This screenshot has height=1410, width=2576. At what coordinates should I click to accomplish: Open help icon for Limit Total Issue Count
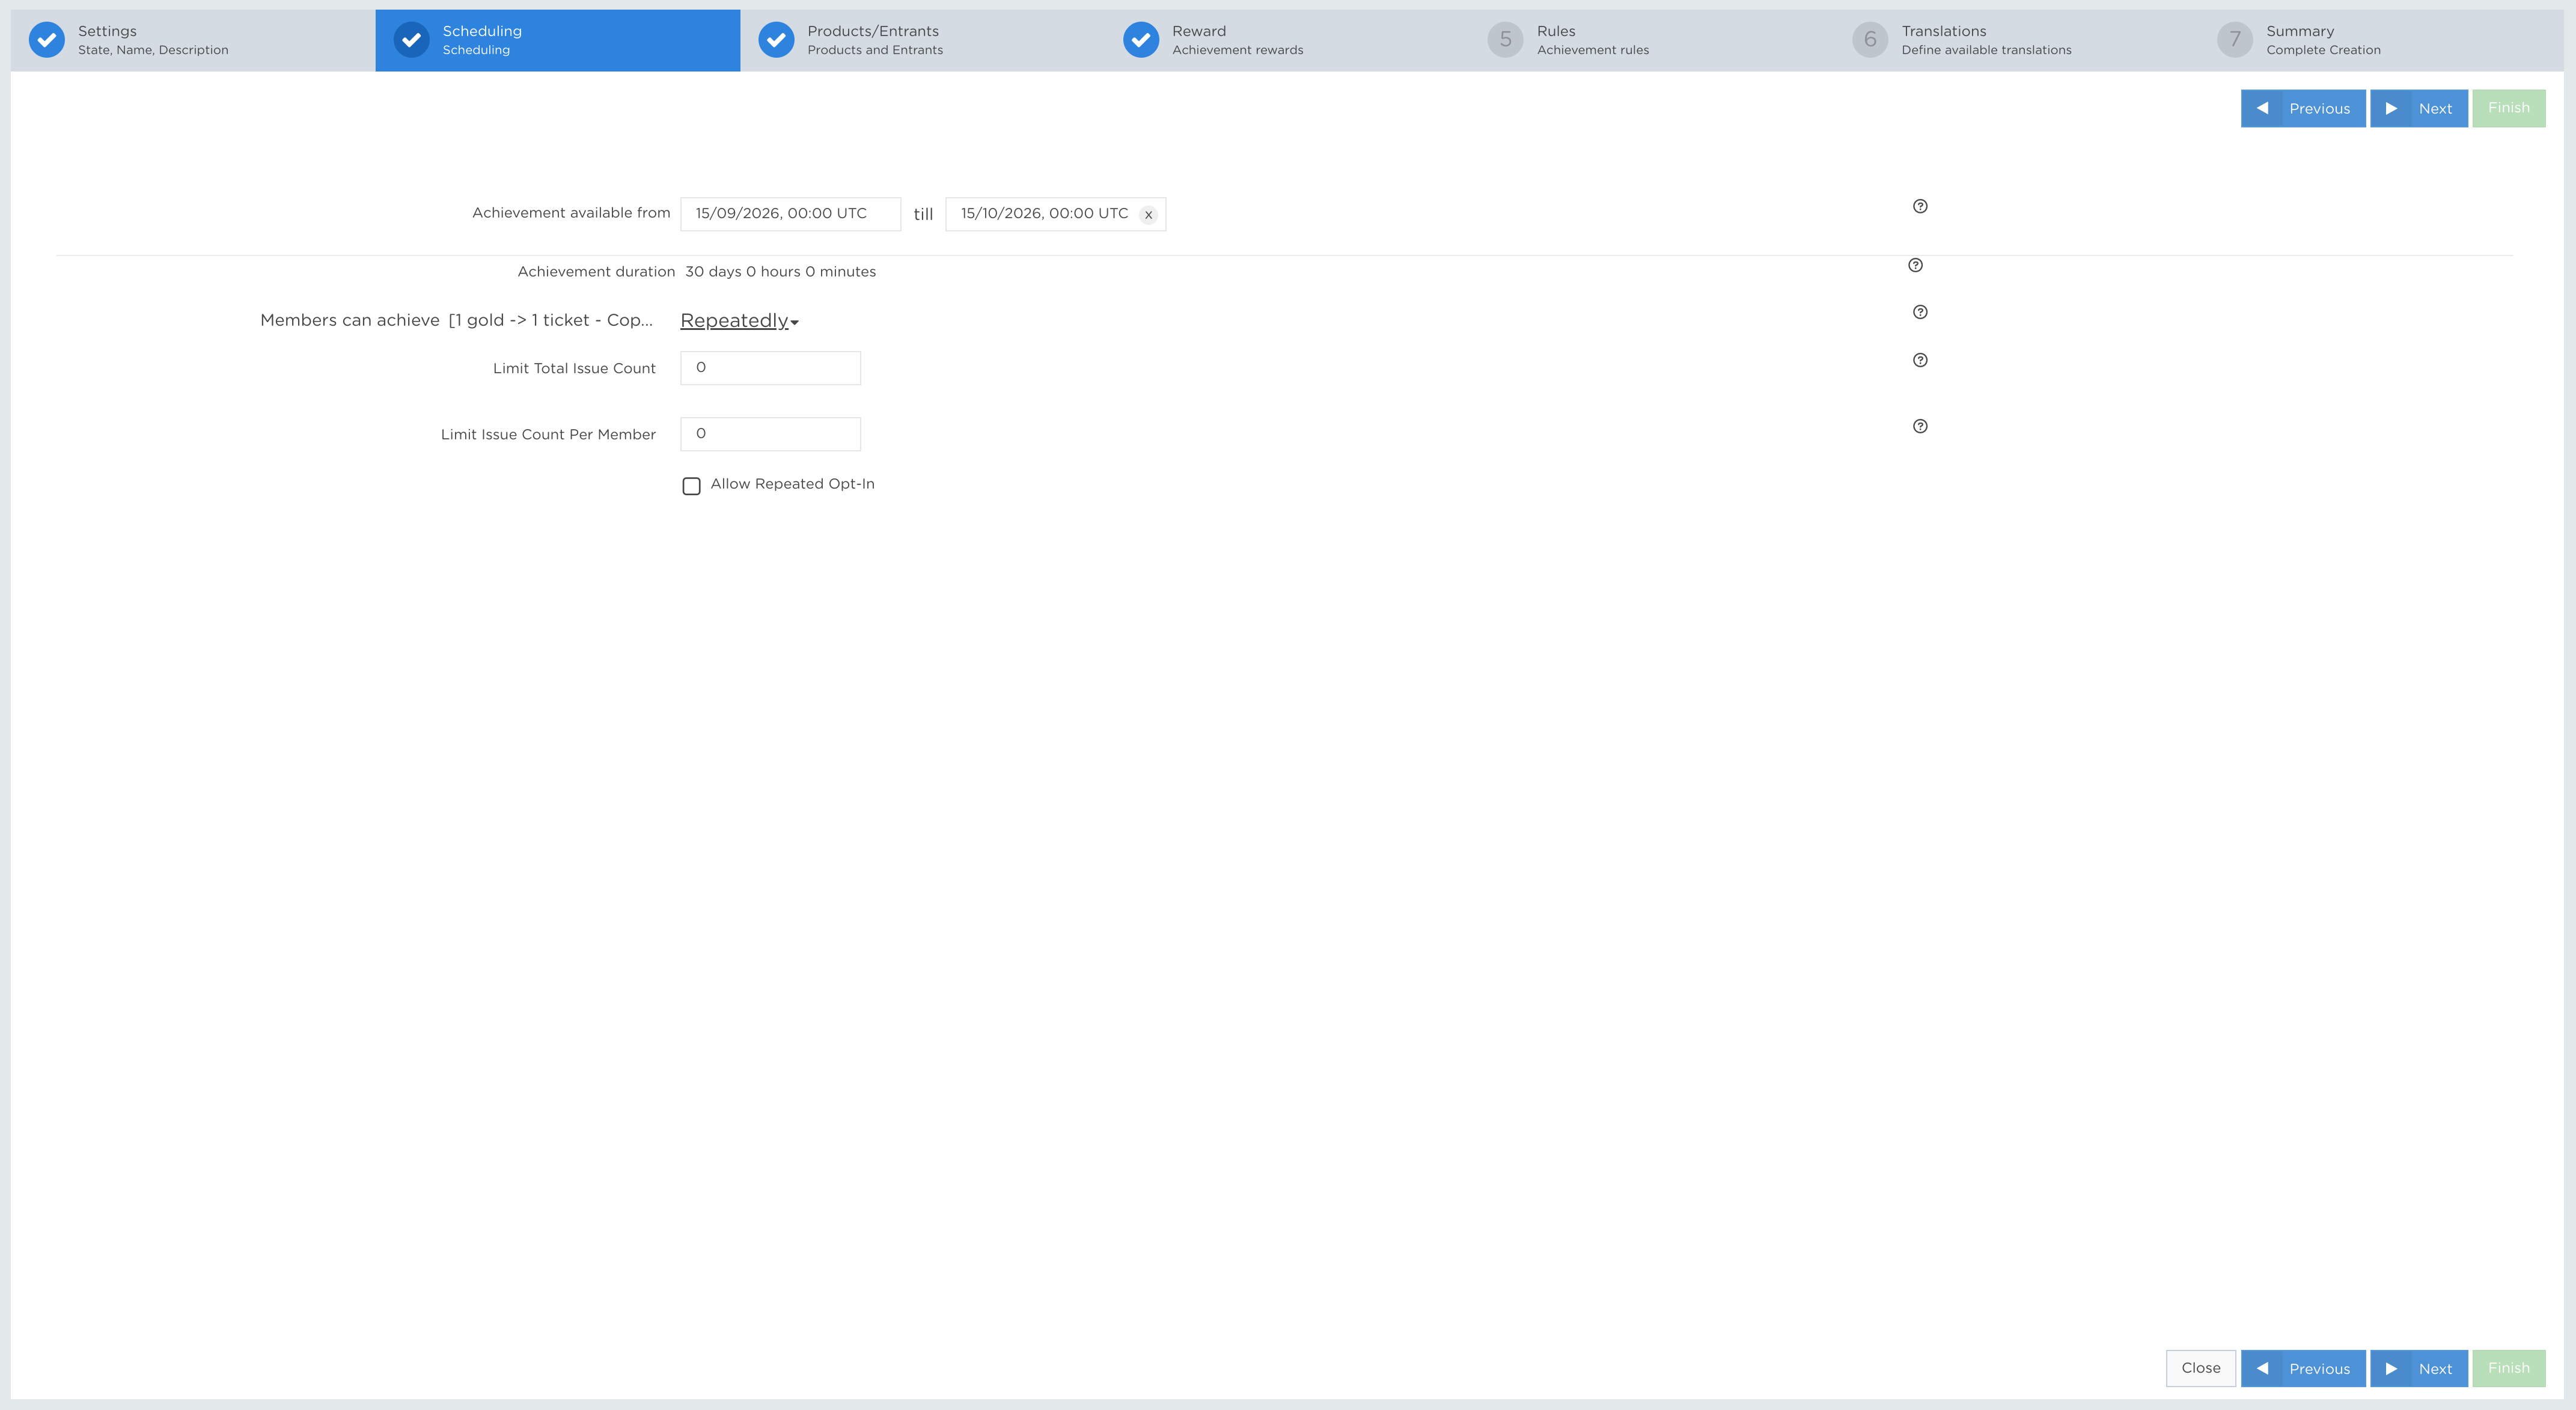[1920, 360]
